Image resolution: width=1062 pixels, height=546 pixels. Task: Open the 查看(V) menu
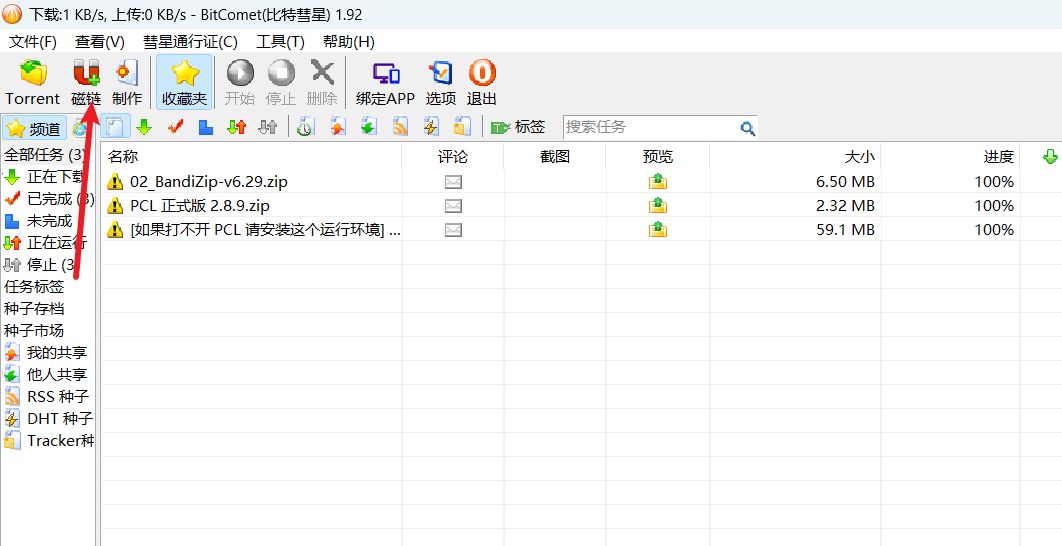click(100, 42)
